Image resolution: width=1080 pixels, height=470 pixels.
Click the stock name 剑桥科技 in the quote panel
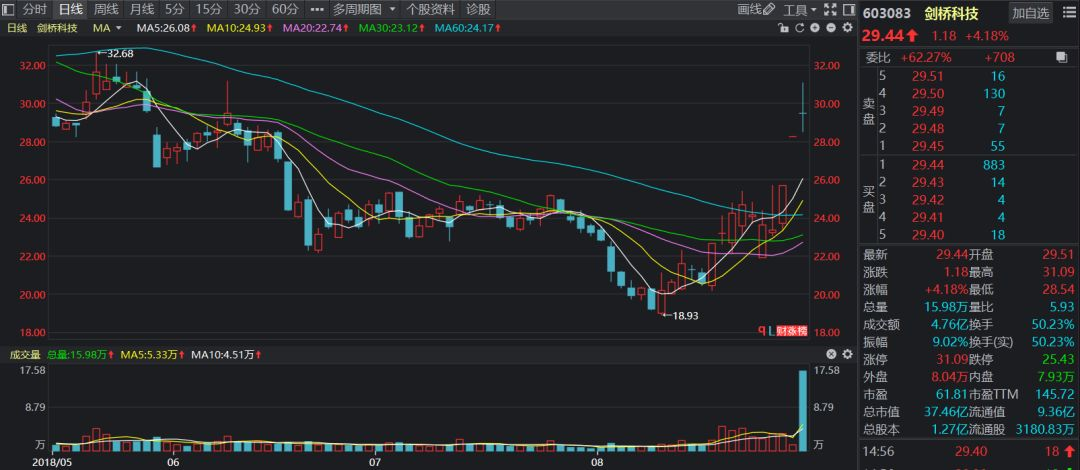tap(951, 13)
